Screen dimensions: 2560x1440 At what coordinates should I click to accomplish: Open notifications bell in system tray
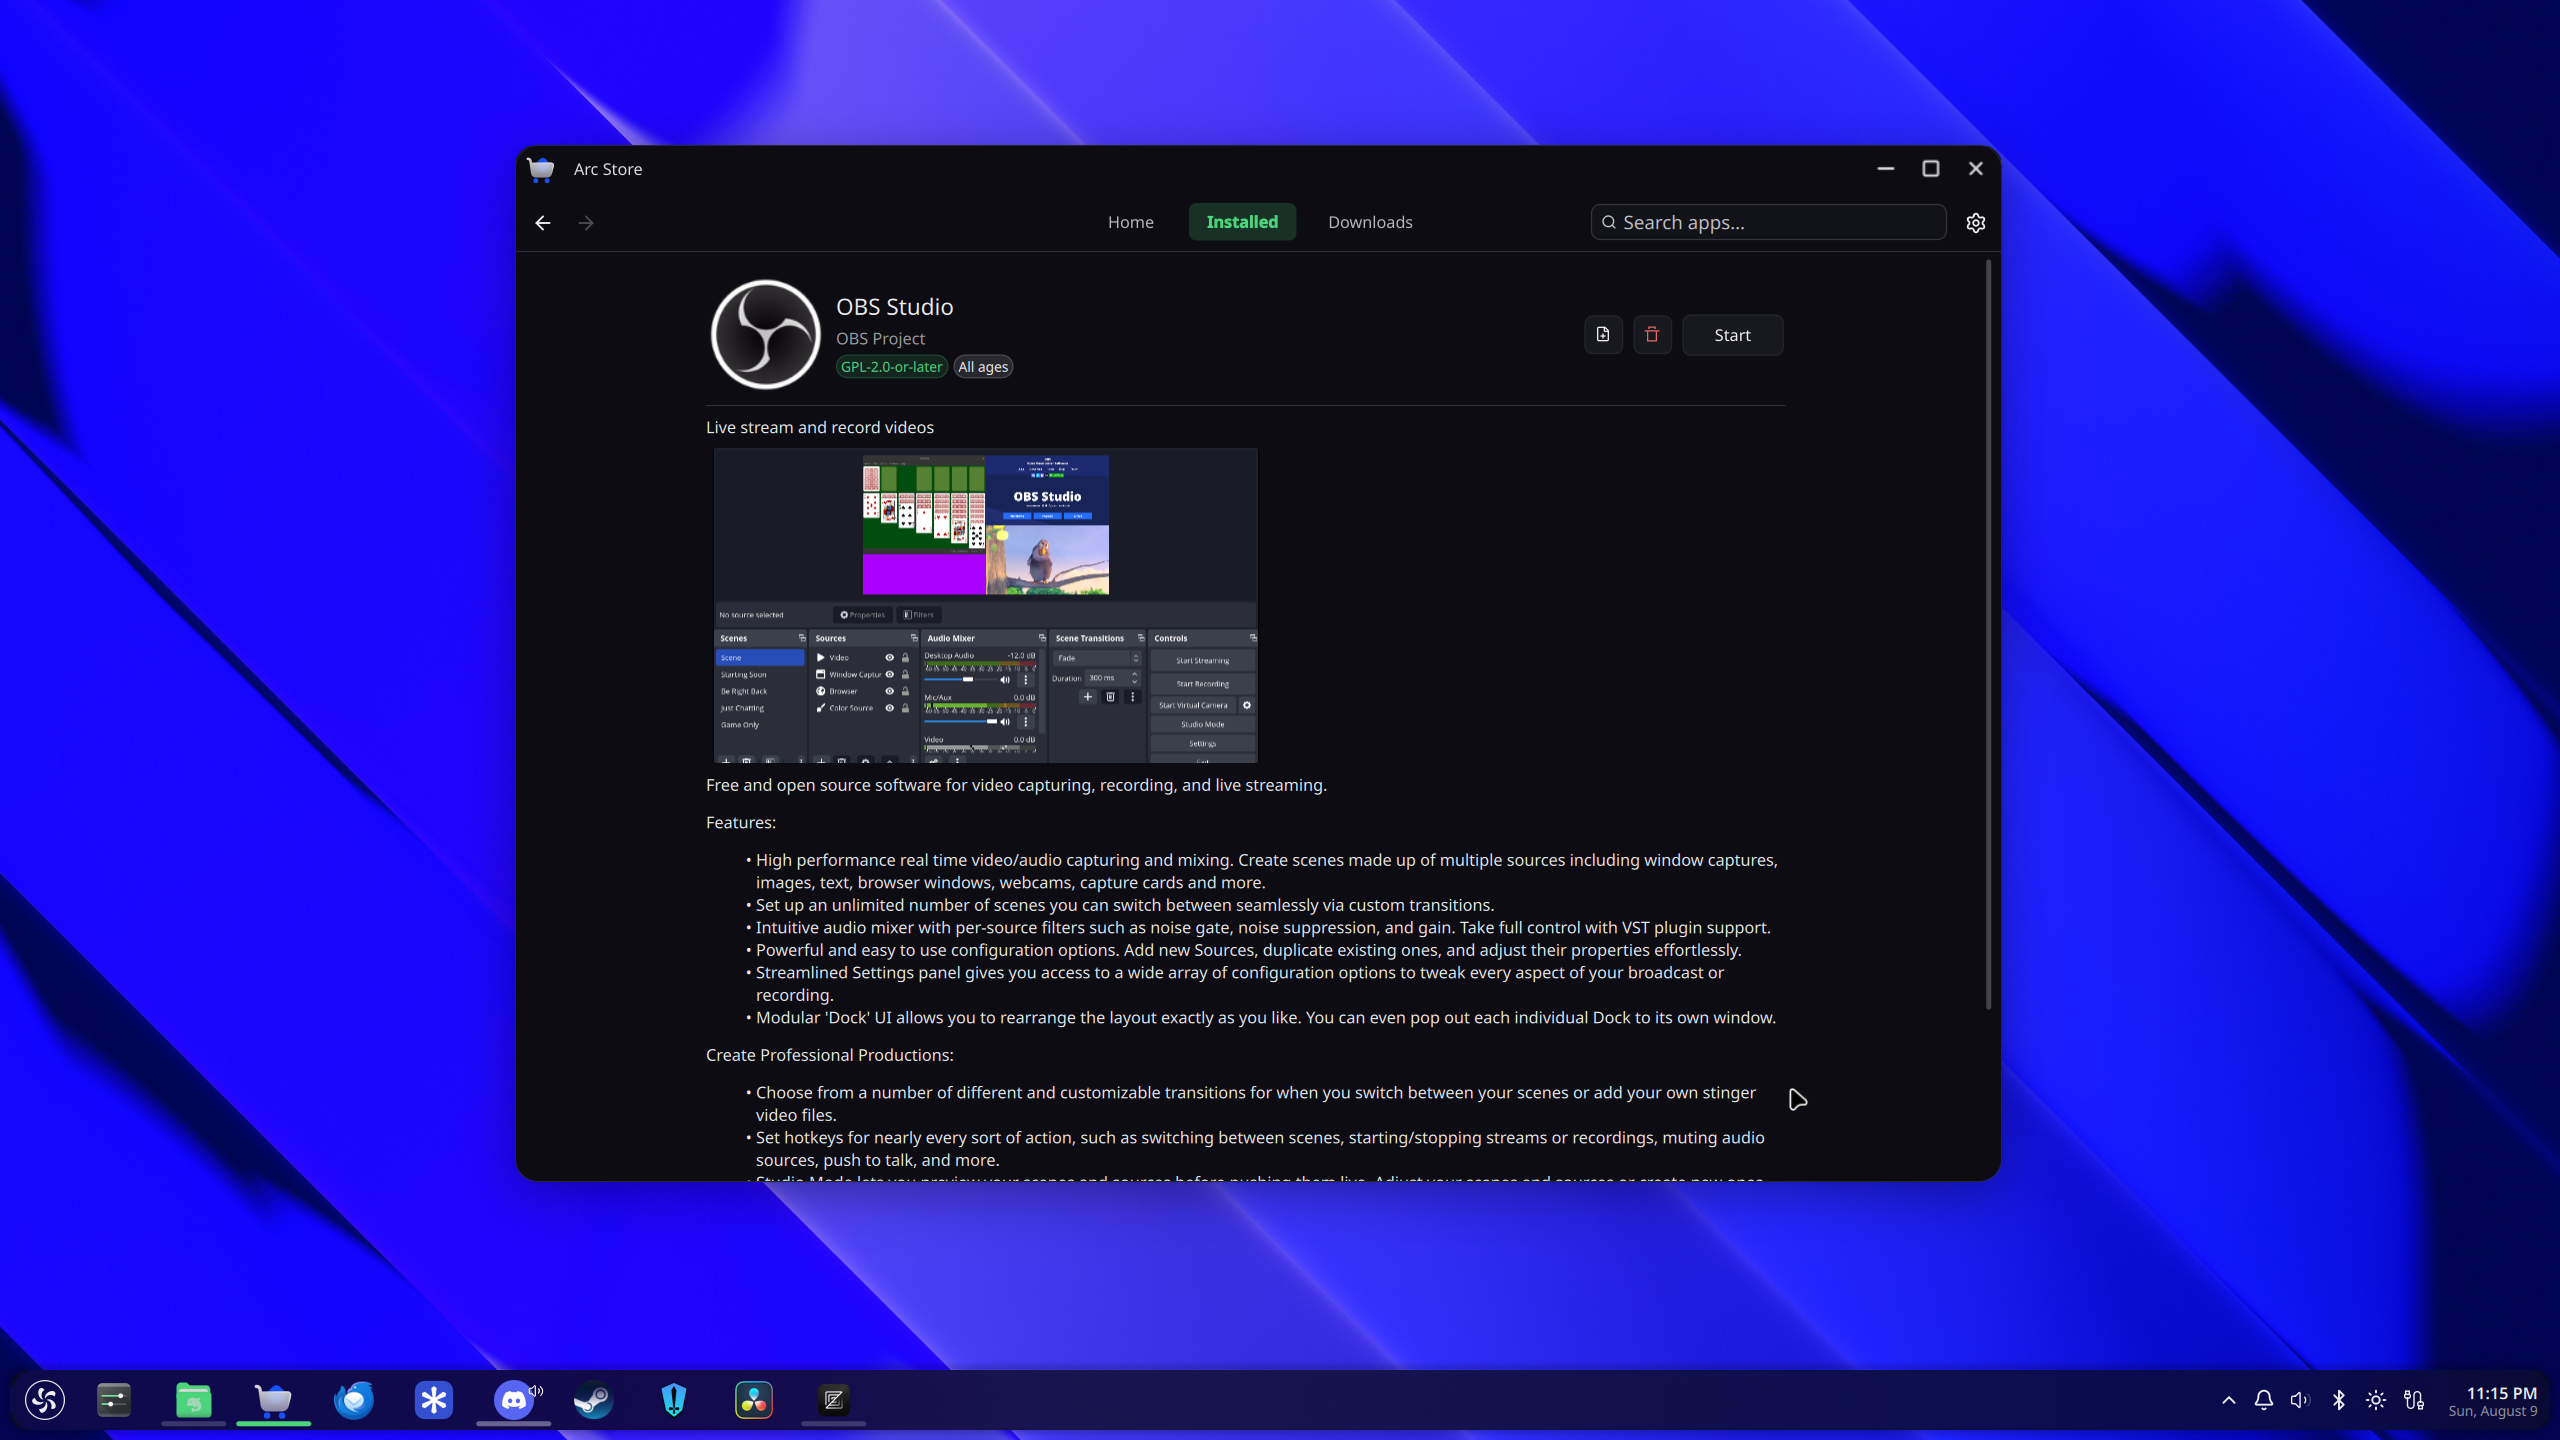pos(2264,1400)
